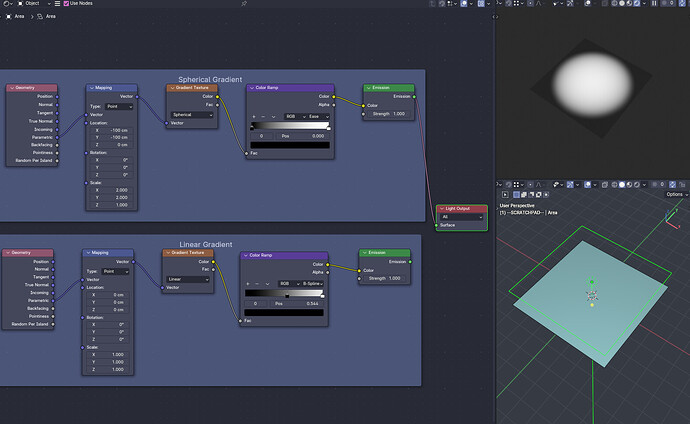Switch lower viewport to material preview shading
690x424 pixels.
tap(629, 185)
